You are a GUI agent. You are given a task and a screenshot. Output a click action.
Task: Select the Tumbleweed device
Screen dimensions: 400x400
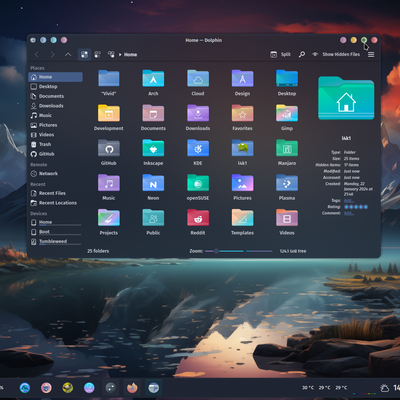pos(56,242)
